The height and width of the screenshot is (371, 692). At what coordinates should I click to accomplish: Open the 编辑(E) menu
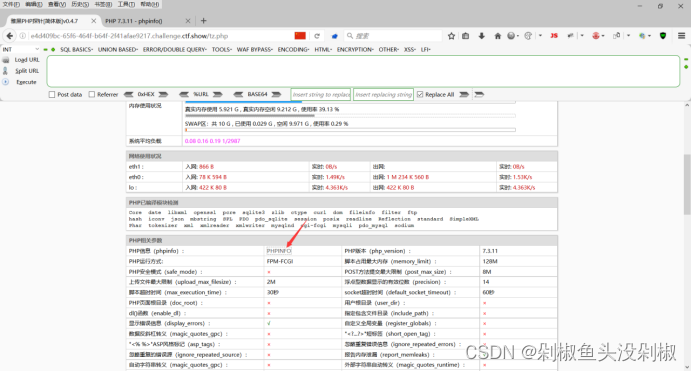tap(34, 4)
